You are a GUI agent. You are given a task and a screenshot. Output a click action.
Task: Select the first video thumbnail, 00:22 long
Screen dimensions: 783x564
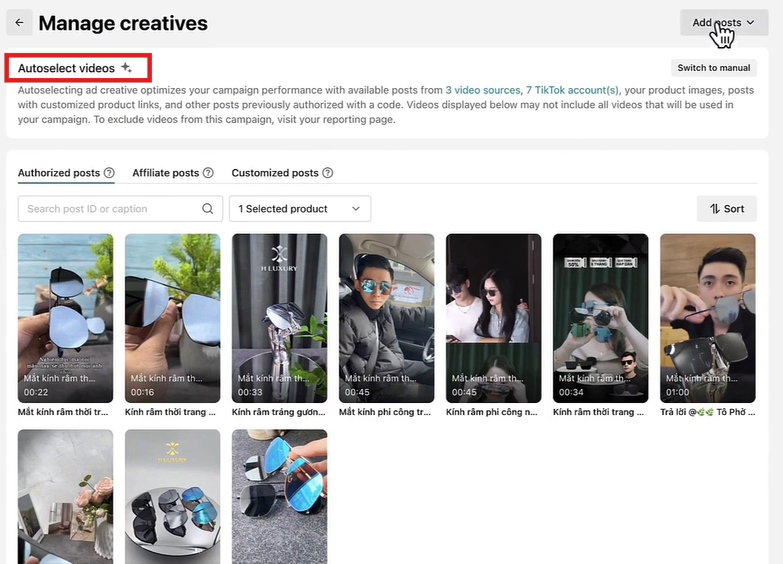(65, 318)
